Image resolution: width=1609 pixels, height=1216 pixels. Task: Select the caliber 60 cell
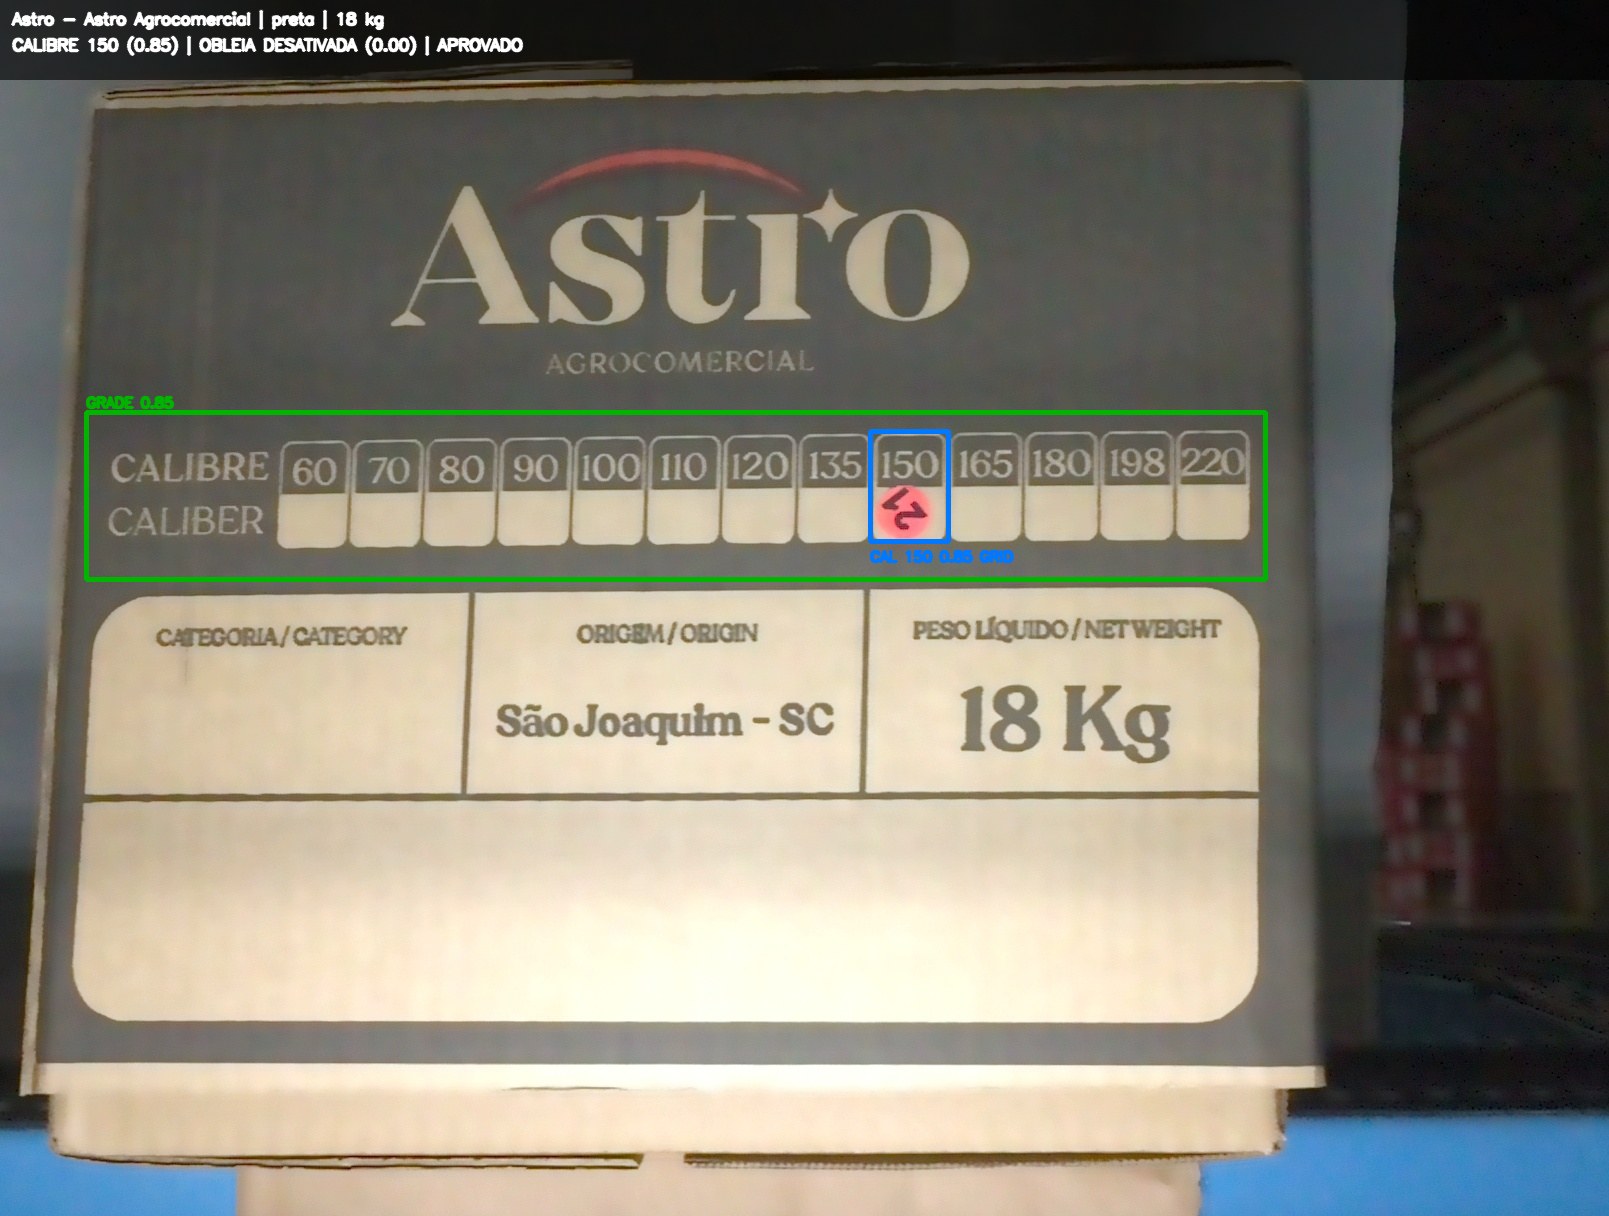[313, 494]
